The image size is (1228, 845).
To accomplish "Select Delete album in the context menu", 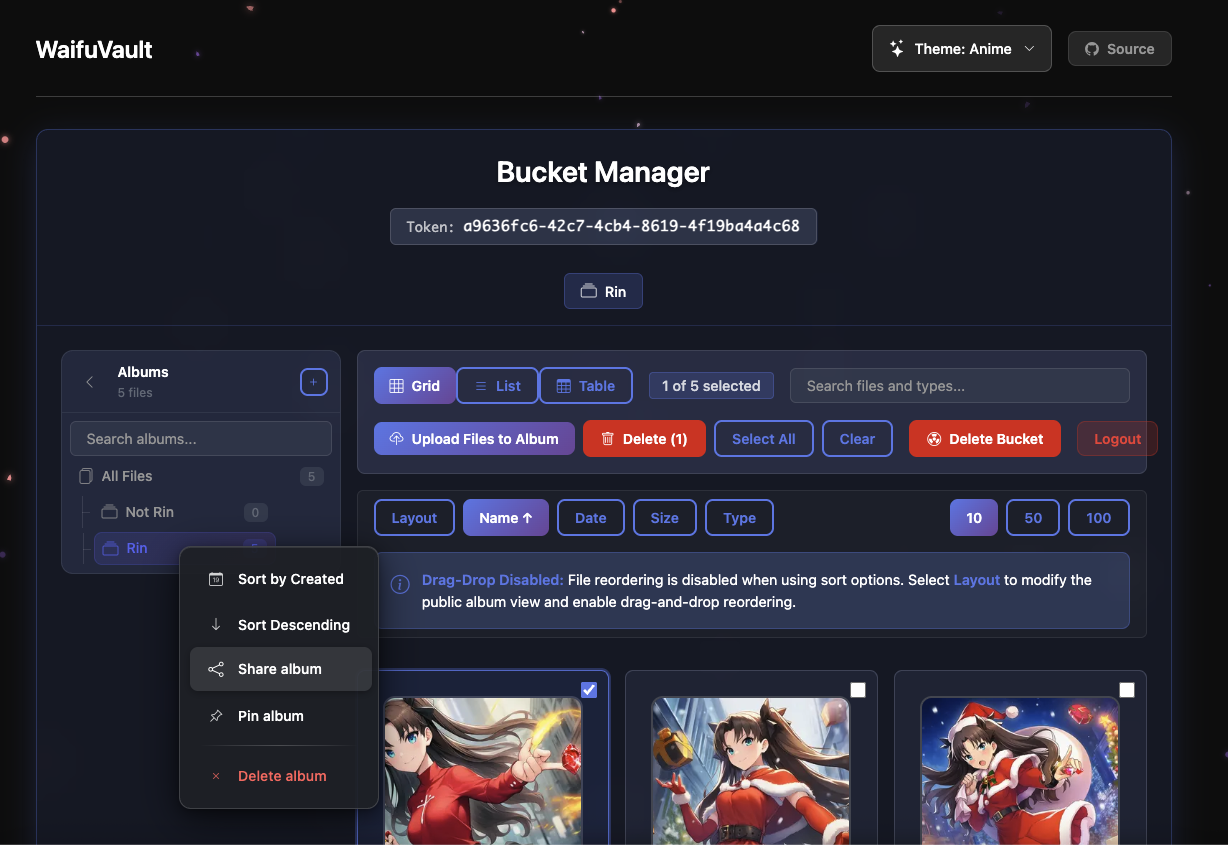I will pyautogui.click(x=281, y=776).
